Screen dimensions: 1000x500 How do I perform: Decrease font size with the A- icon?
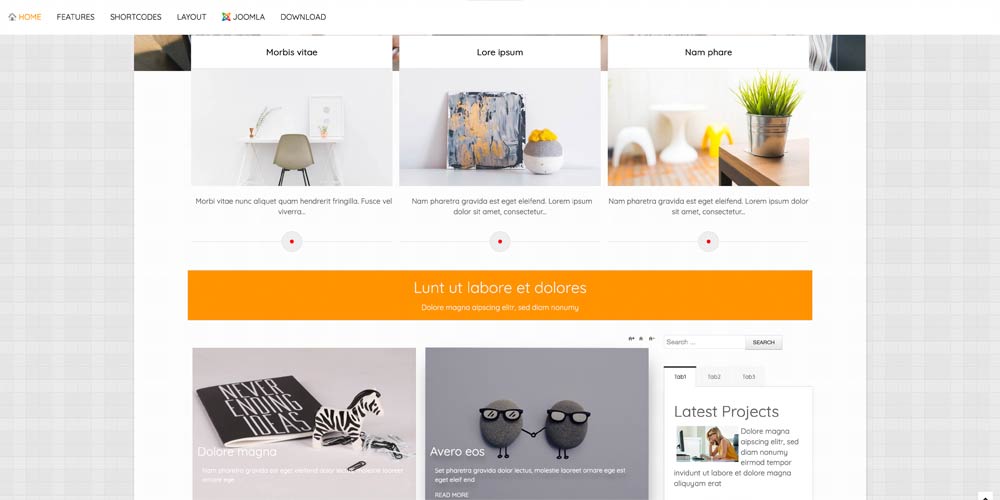[651, 339]
